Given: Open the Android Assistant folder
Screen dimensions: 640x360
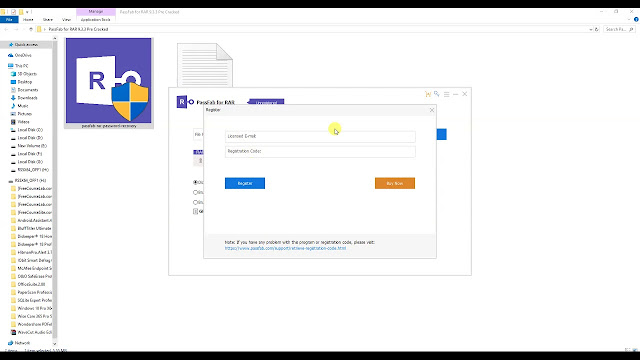Looking at the screenshot, I should coord(34,220).
